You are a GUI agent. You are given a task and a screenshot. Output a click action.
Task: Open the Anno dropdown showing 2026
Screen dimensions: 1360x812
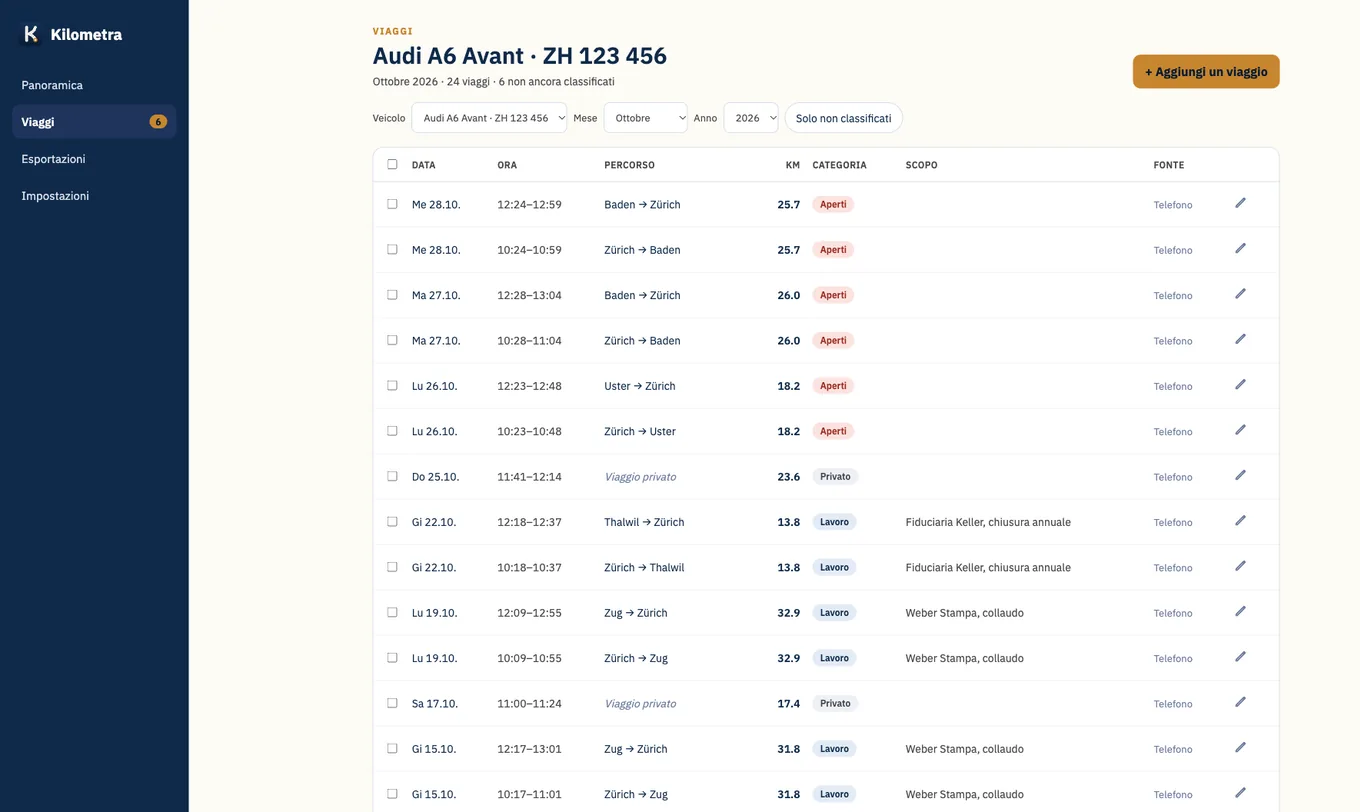click(x=751, y=118)
